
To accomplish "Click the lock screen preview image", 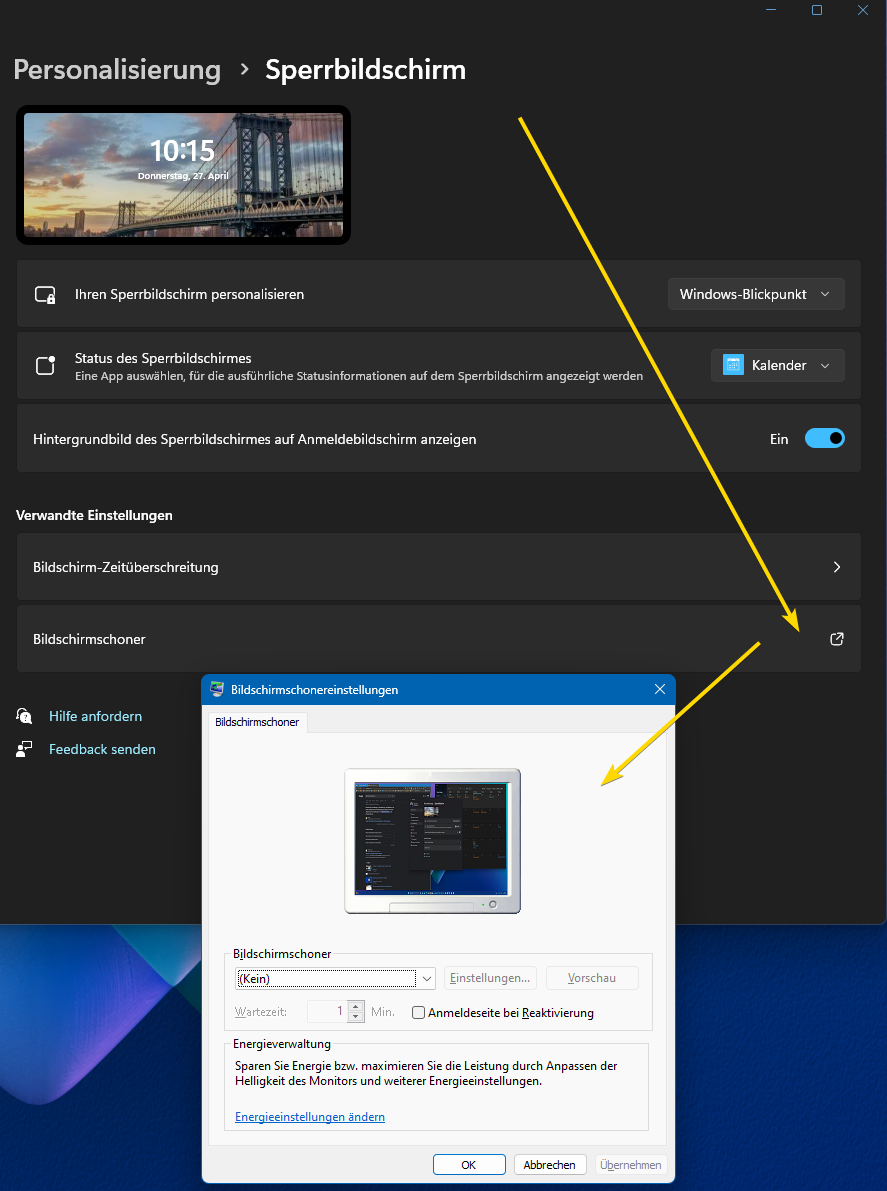I will coord(183,175).
